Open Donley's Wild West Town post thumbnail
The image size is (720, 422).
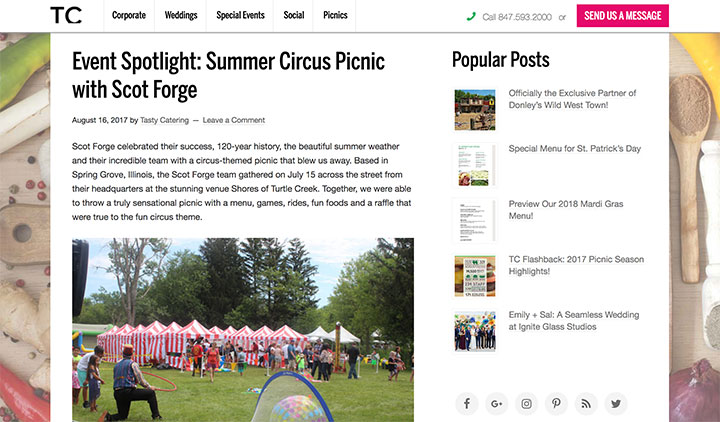coord(475,110)
